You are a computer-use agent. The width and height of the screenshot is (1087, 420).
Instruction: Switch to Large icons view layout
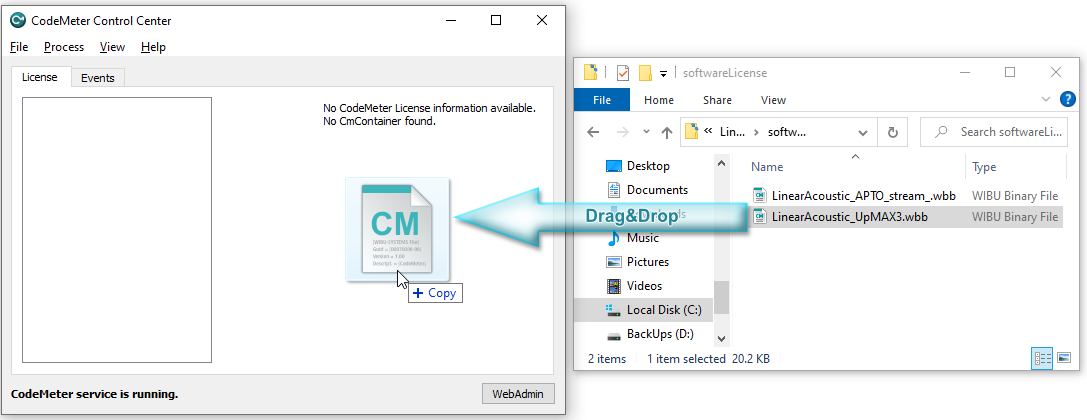click(1063, 358)
